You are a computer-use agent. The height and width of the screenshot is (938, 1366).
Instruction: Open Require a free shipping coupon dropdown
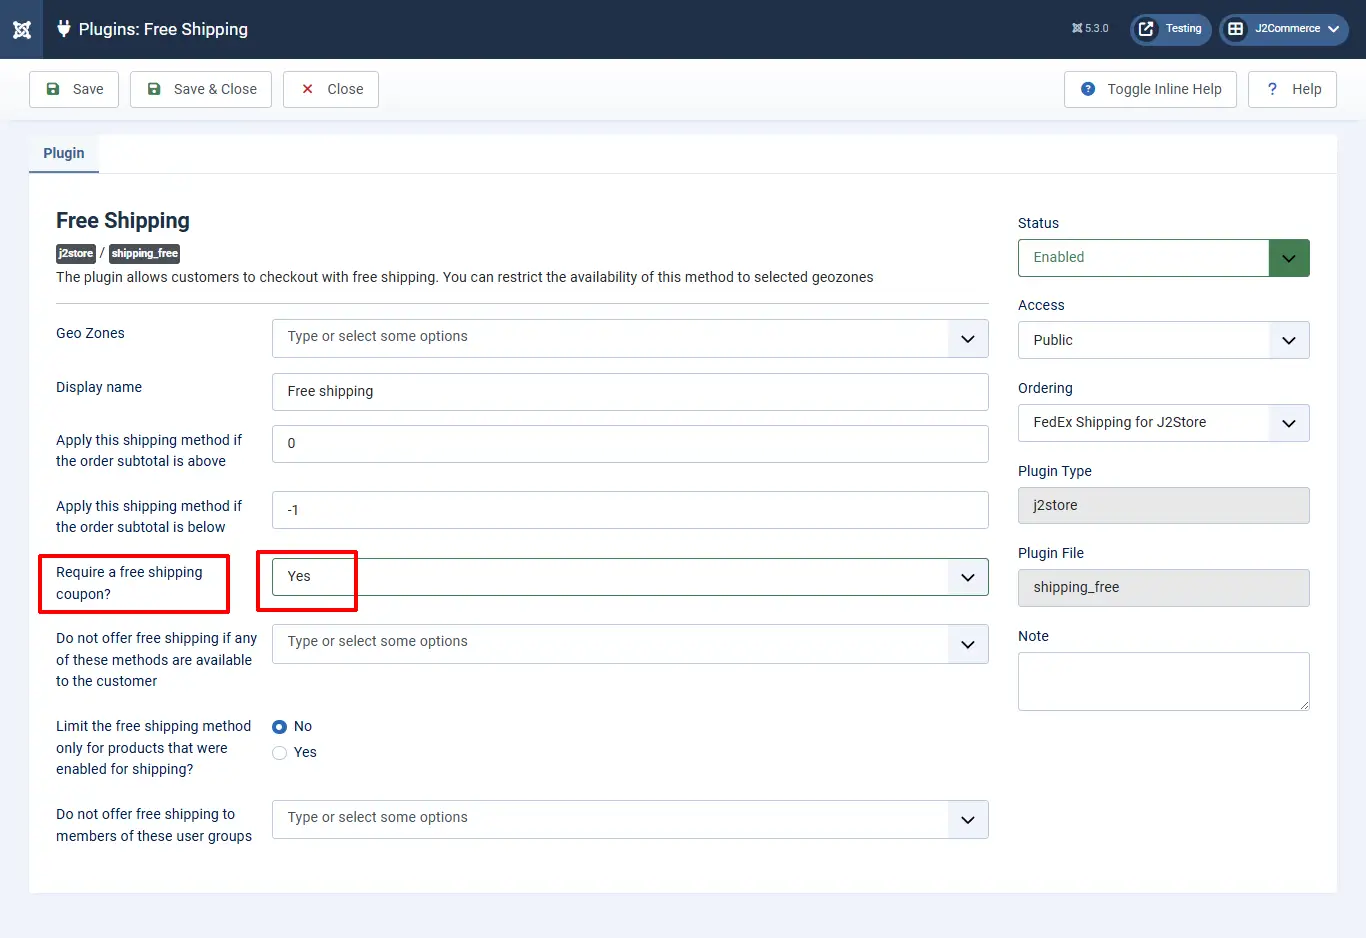[x=630, y=577]
